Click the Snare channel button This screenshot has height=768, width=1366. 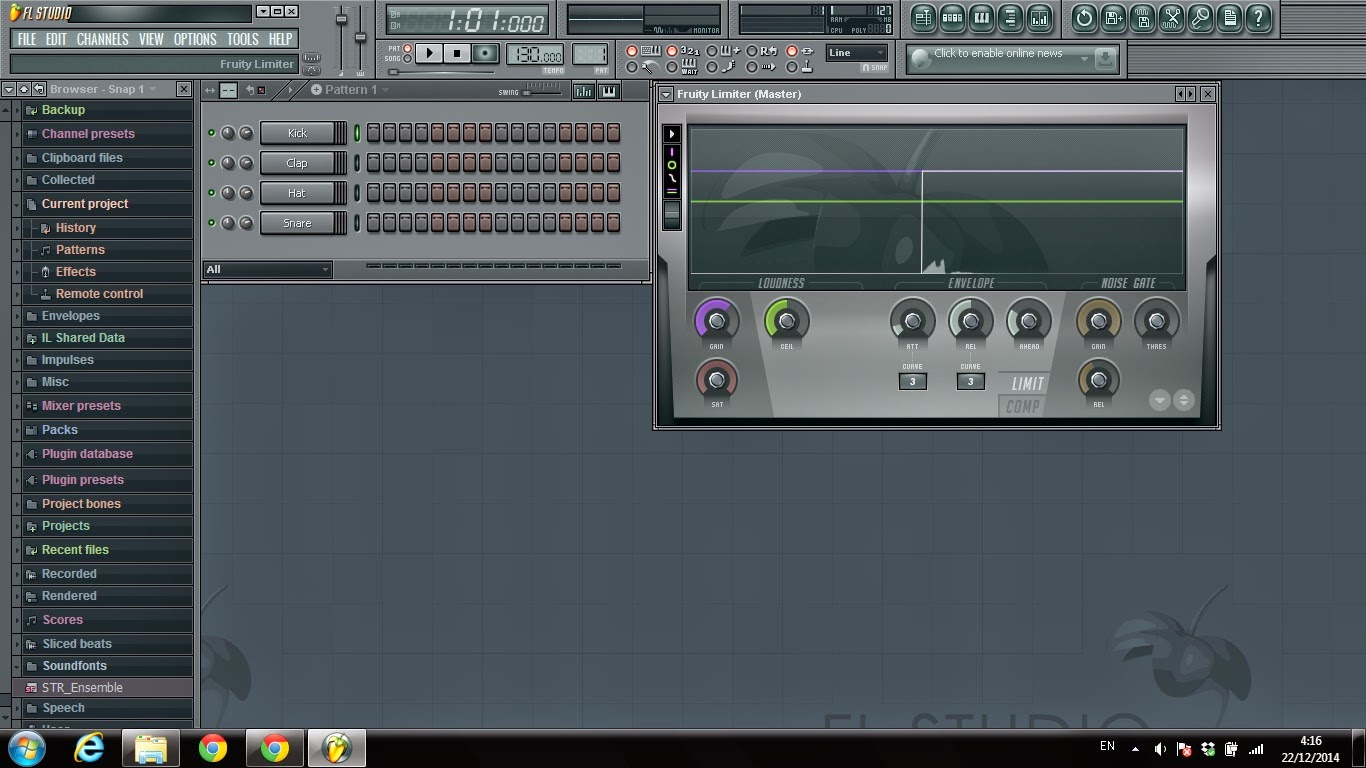pos(297,223)
